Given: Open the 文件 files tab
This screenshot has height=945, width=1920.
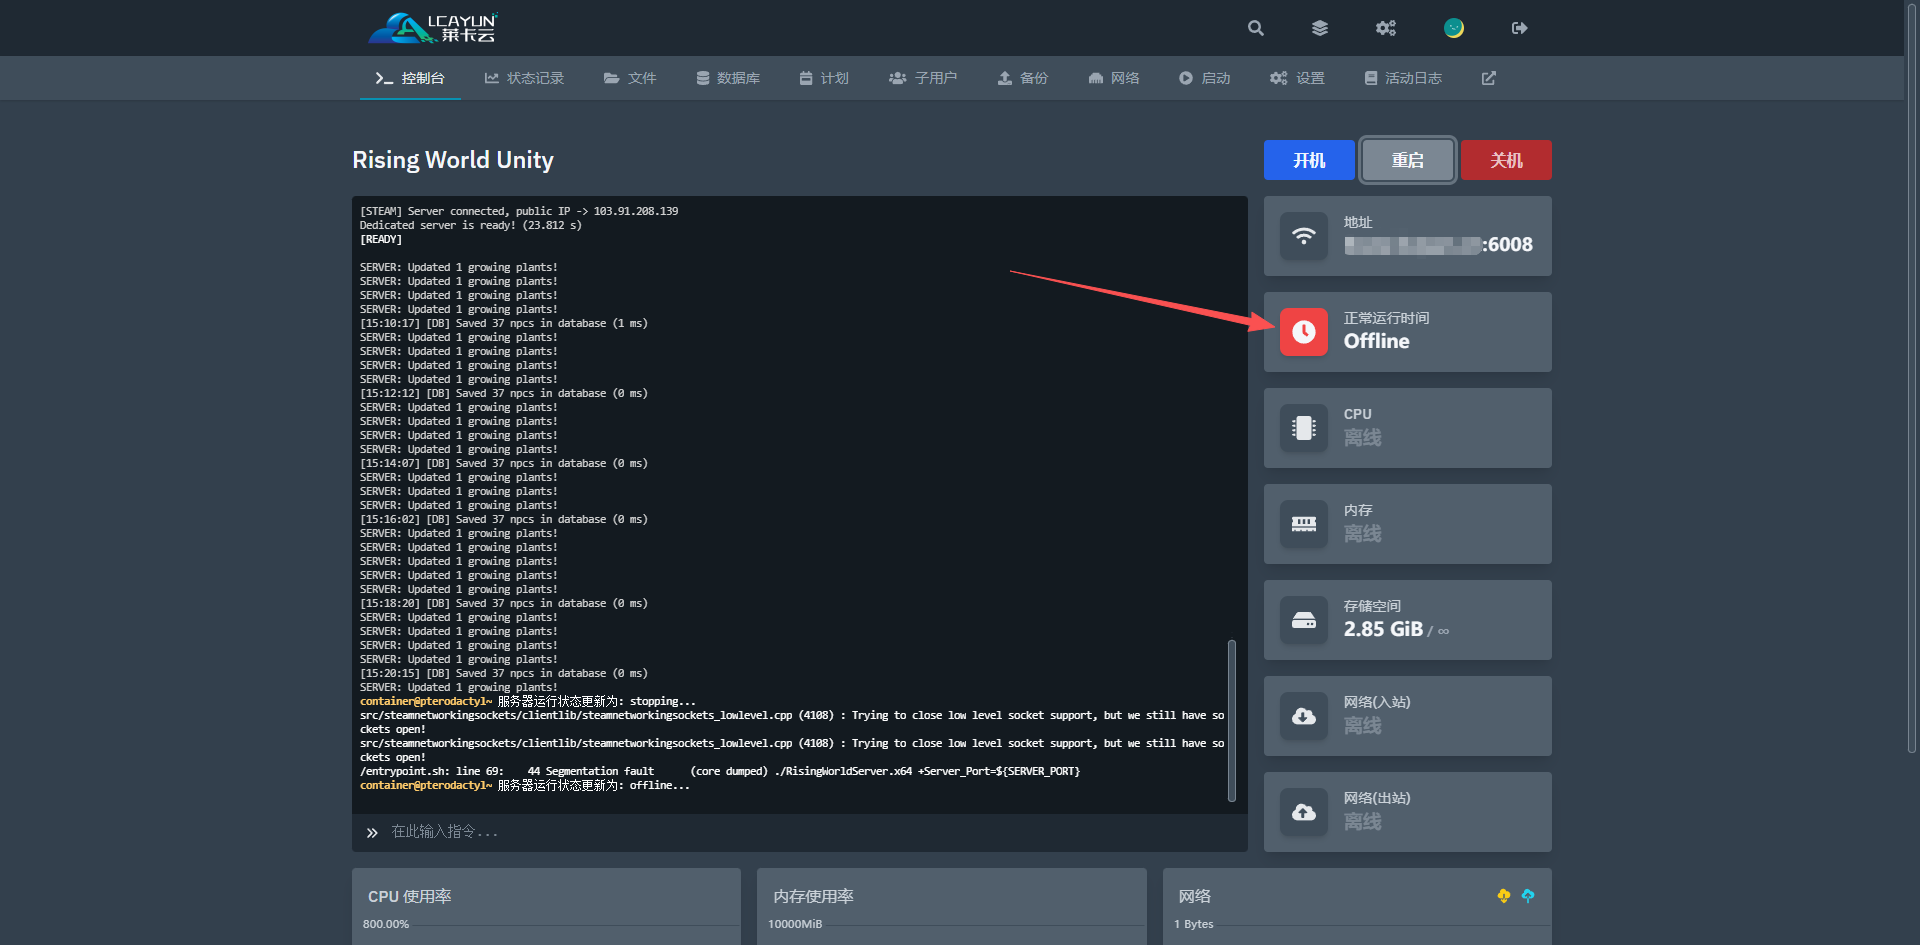Looking at the screenshot, I should (630, 78).
